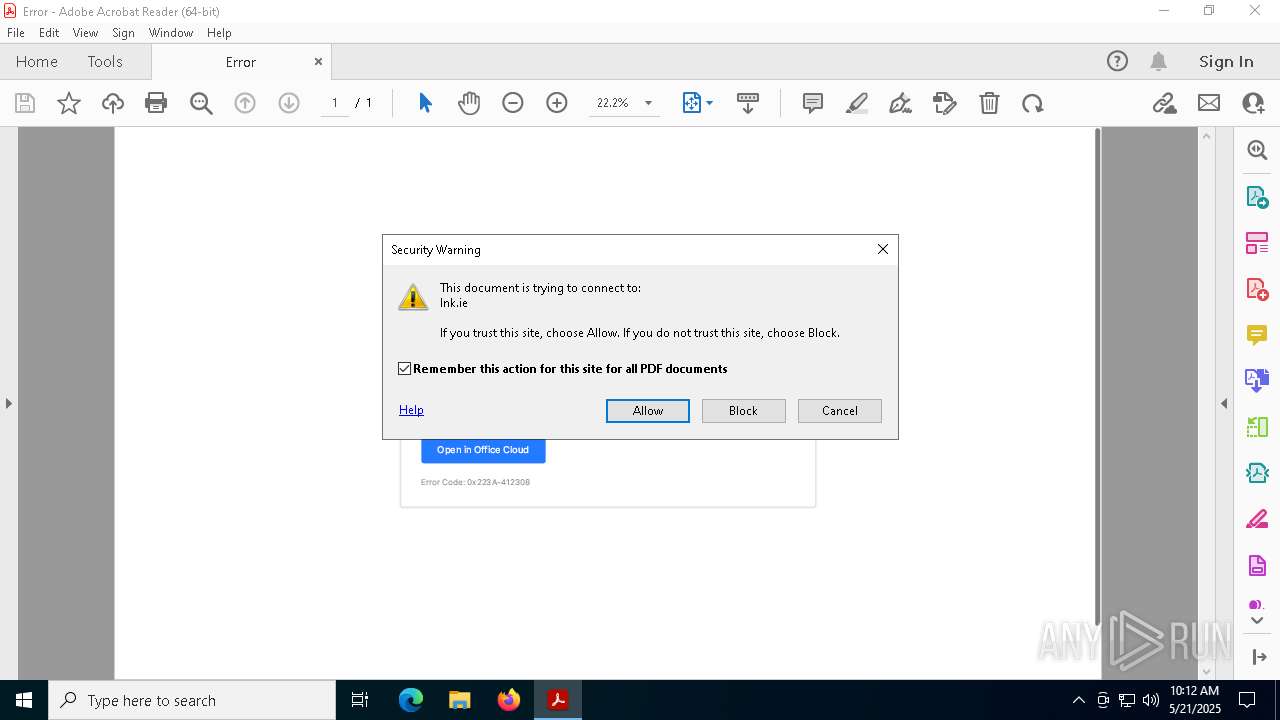
Task: Click Cancel in Security Warning
Action: (x=840, y=411)
